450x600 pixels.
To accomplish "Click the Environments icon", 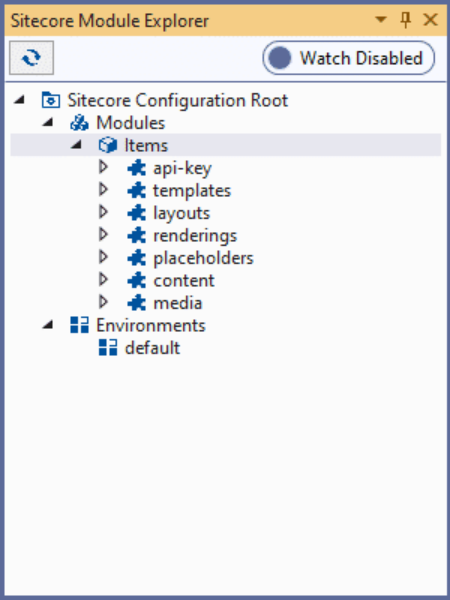I will [79, 325].
